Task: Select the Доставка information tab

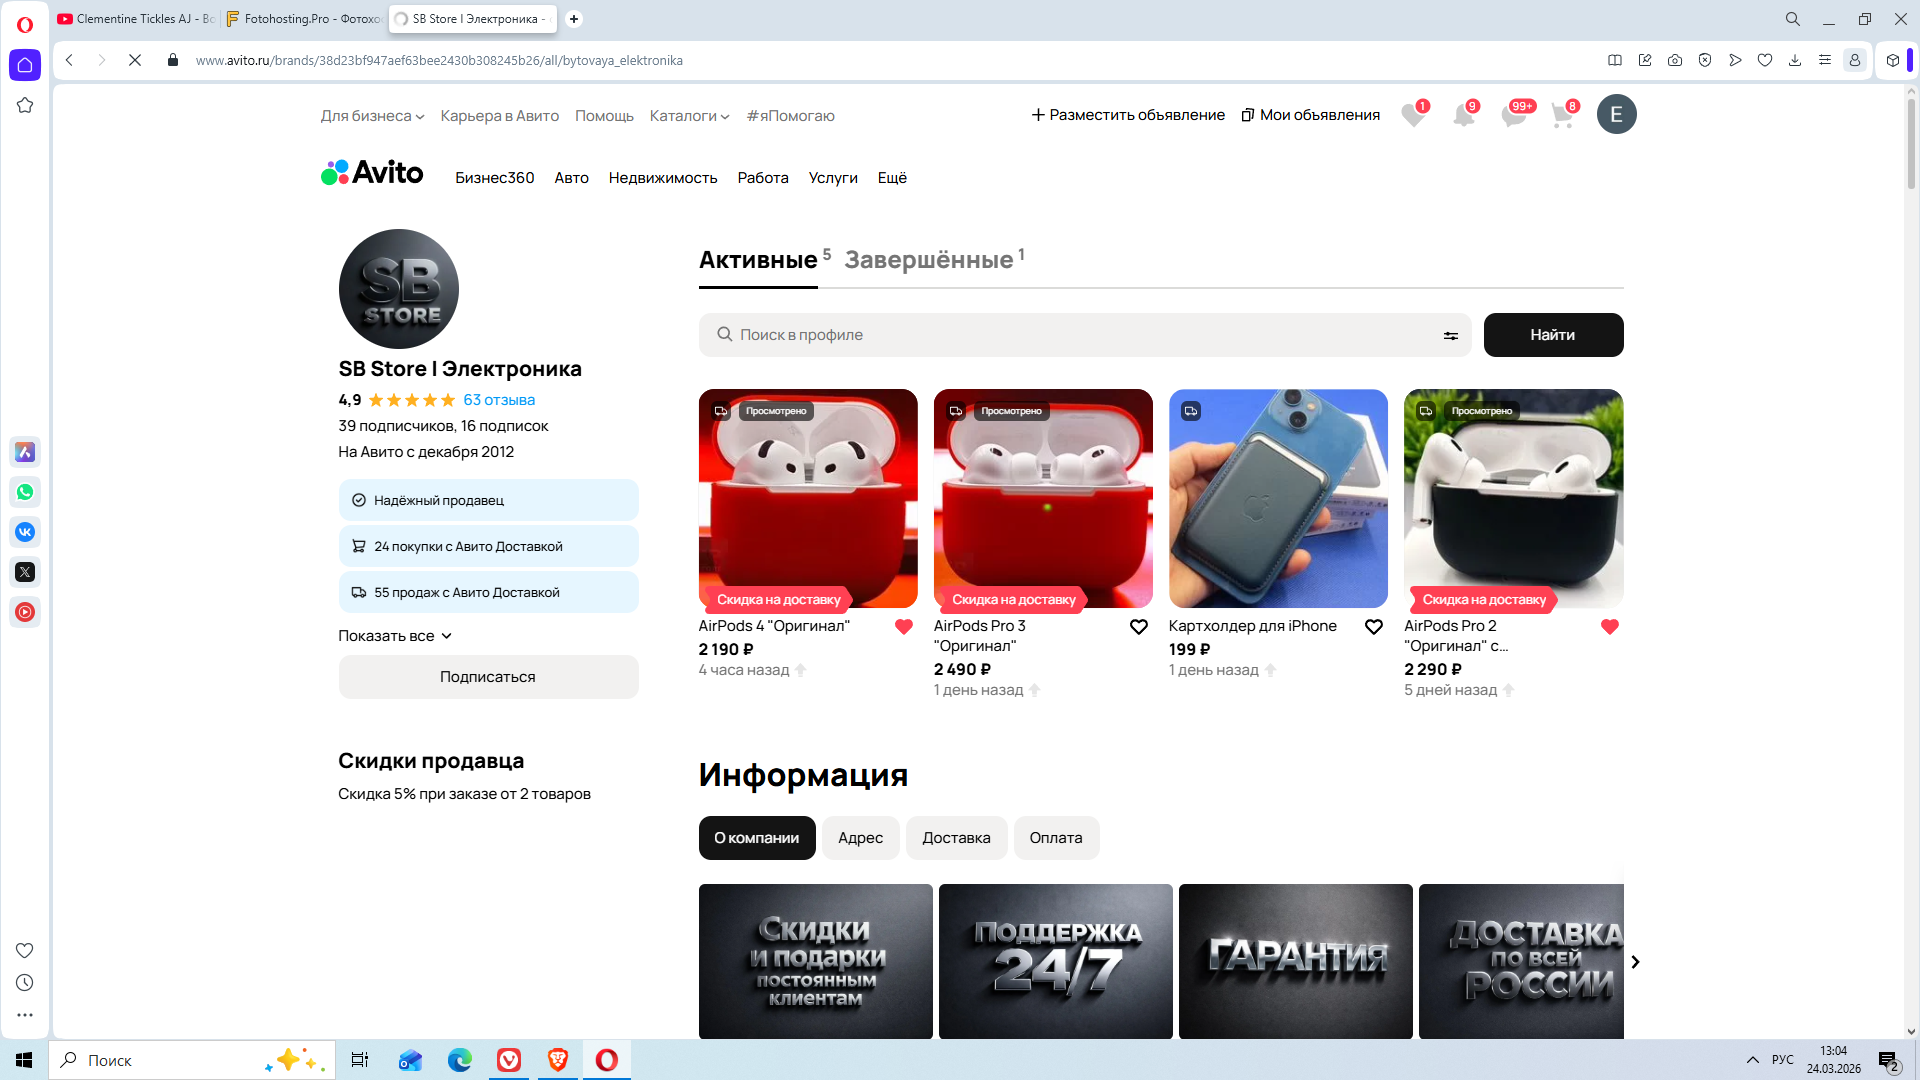Action: [x=956, y=838]
